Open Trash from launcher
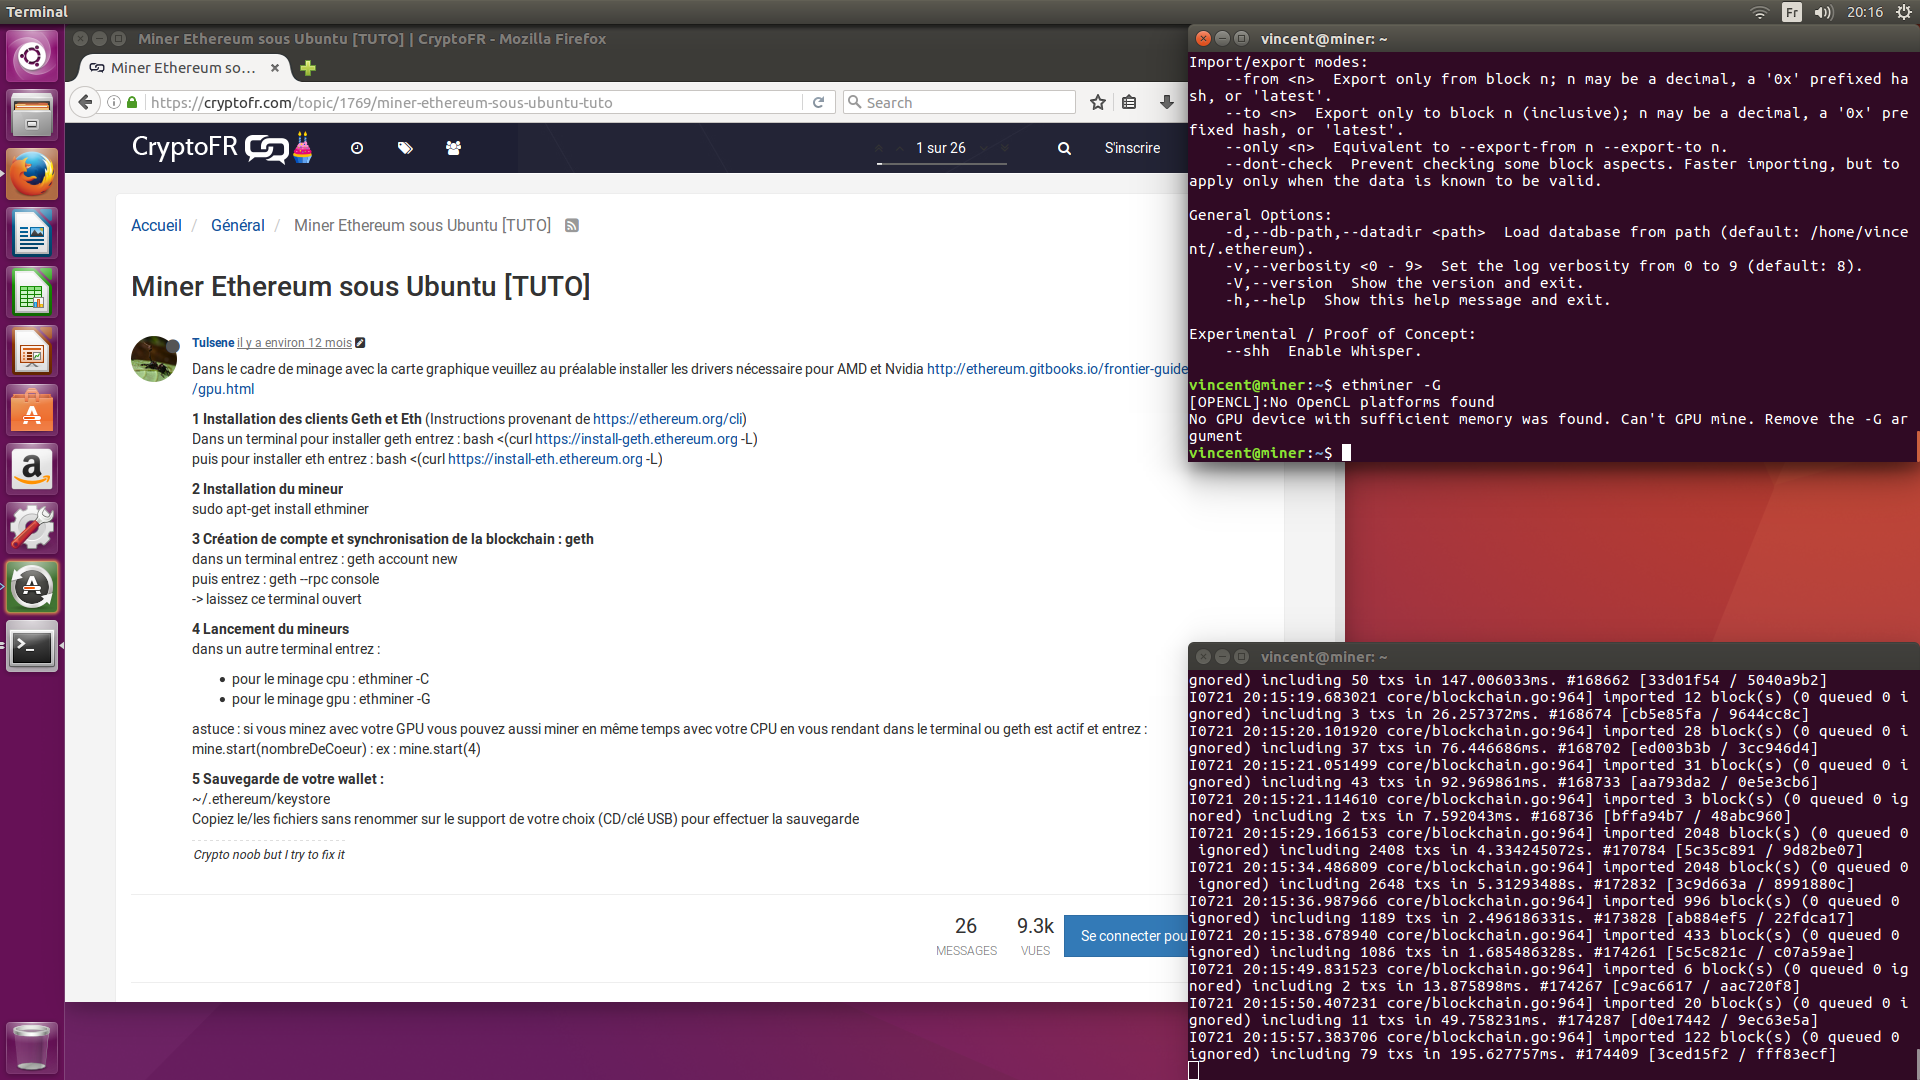The width and height of the screenshot is (1920, 1080). point(32,1046)
